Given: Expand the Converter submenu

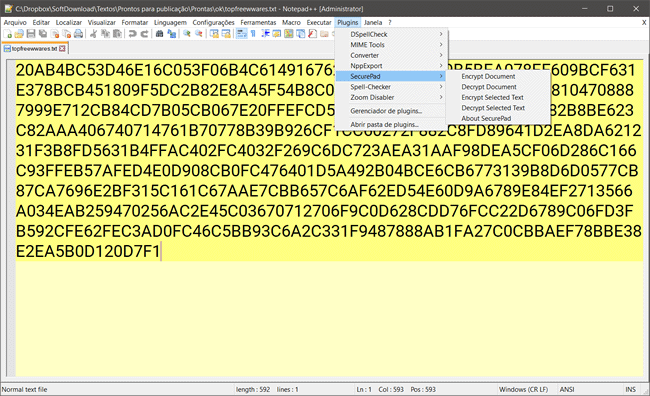Looking at the screenshot, I should point(390,55).
